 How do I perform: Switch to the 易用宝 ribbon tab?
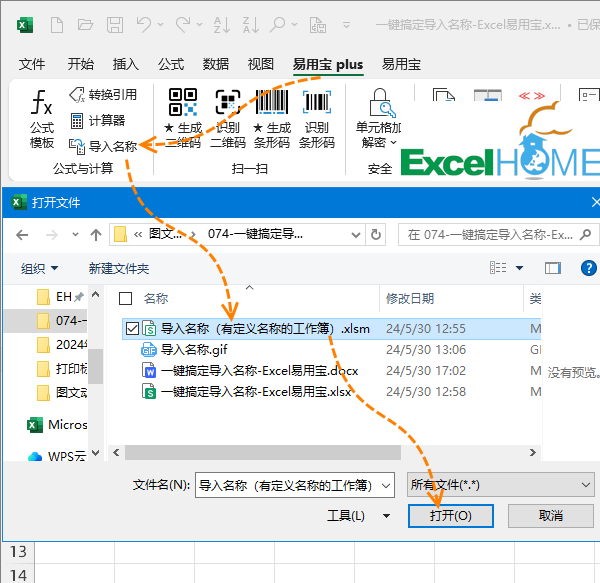[401, 64]
